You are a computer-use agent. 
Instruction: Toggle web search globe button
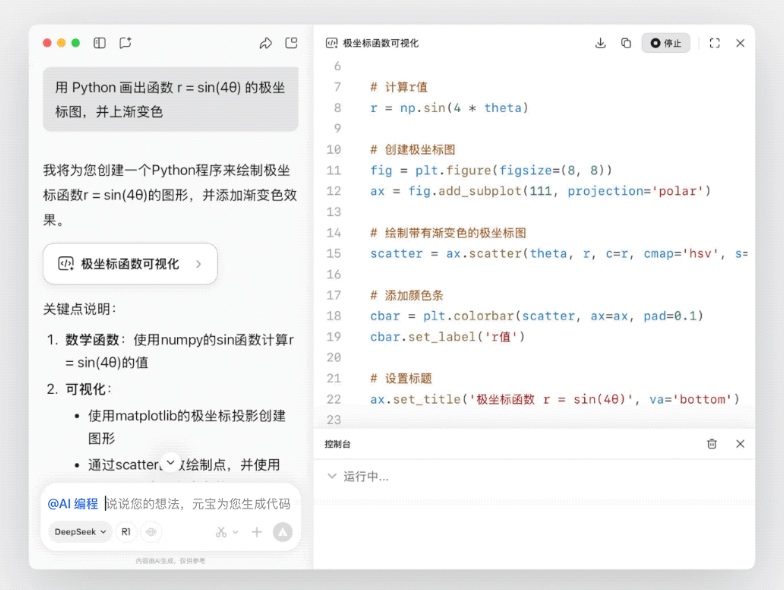(x=151, y=532)
